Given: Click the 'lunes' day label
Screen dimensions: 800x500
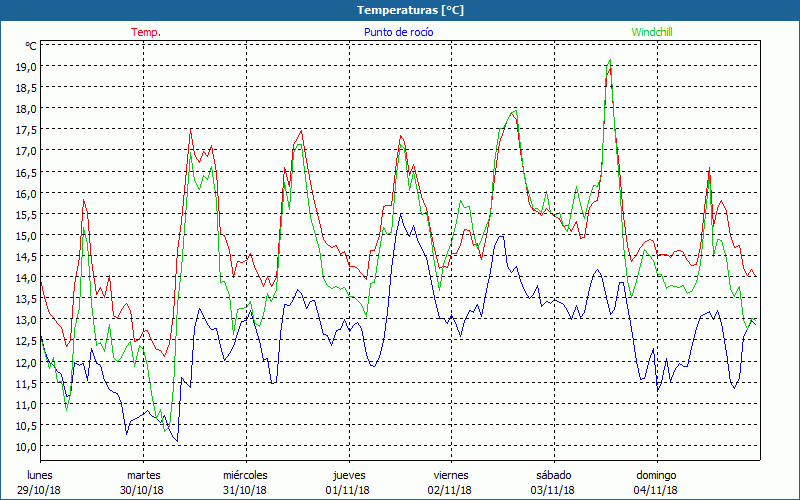Looking at the screenshot, I should 40,475.
